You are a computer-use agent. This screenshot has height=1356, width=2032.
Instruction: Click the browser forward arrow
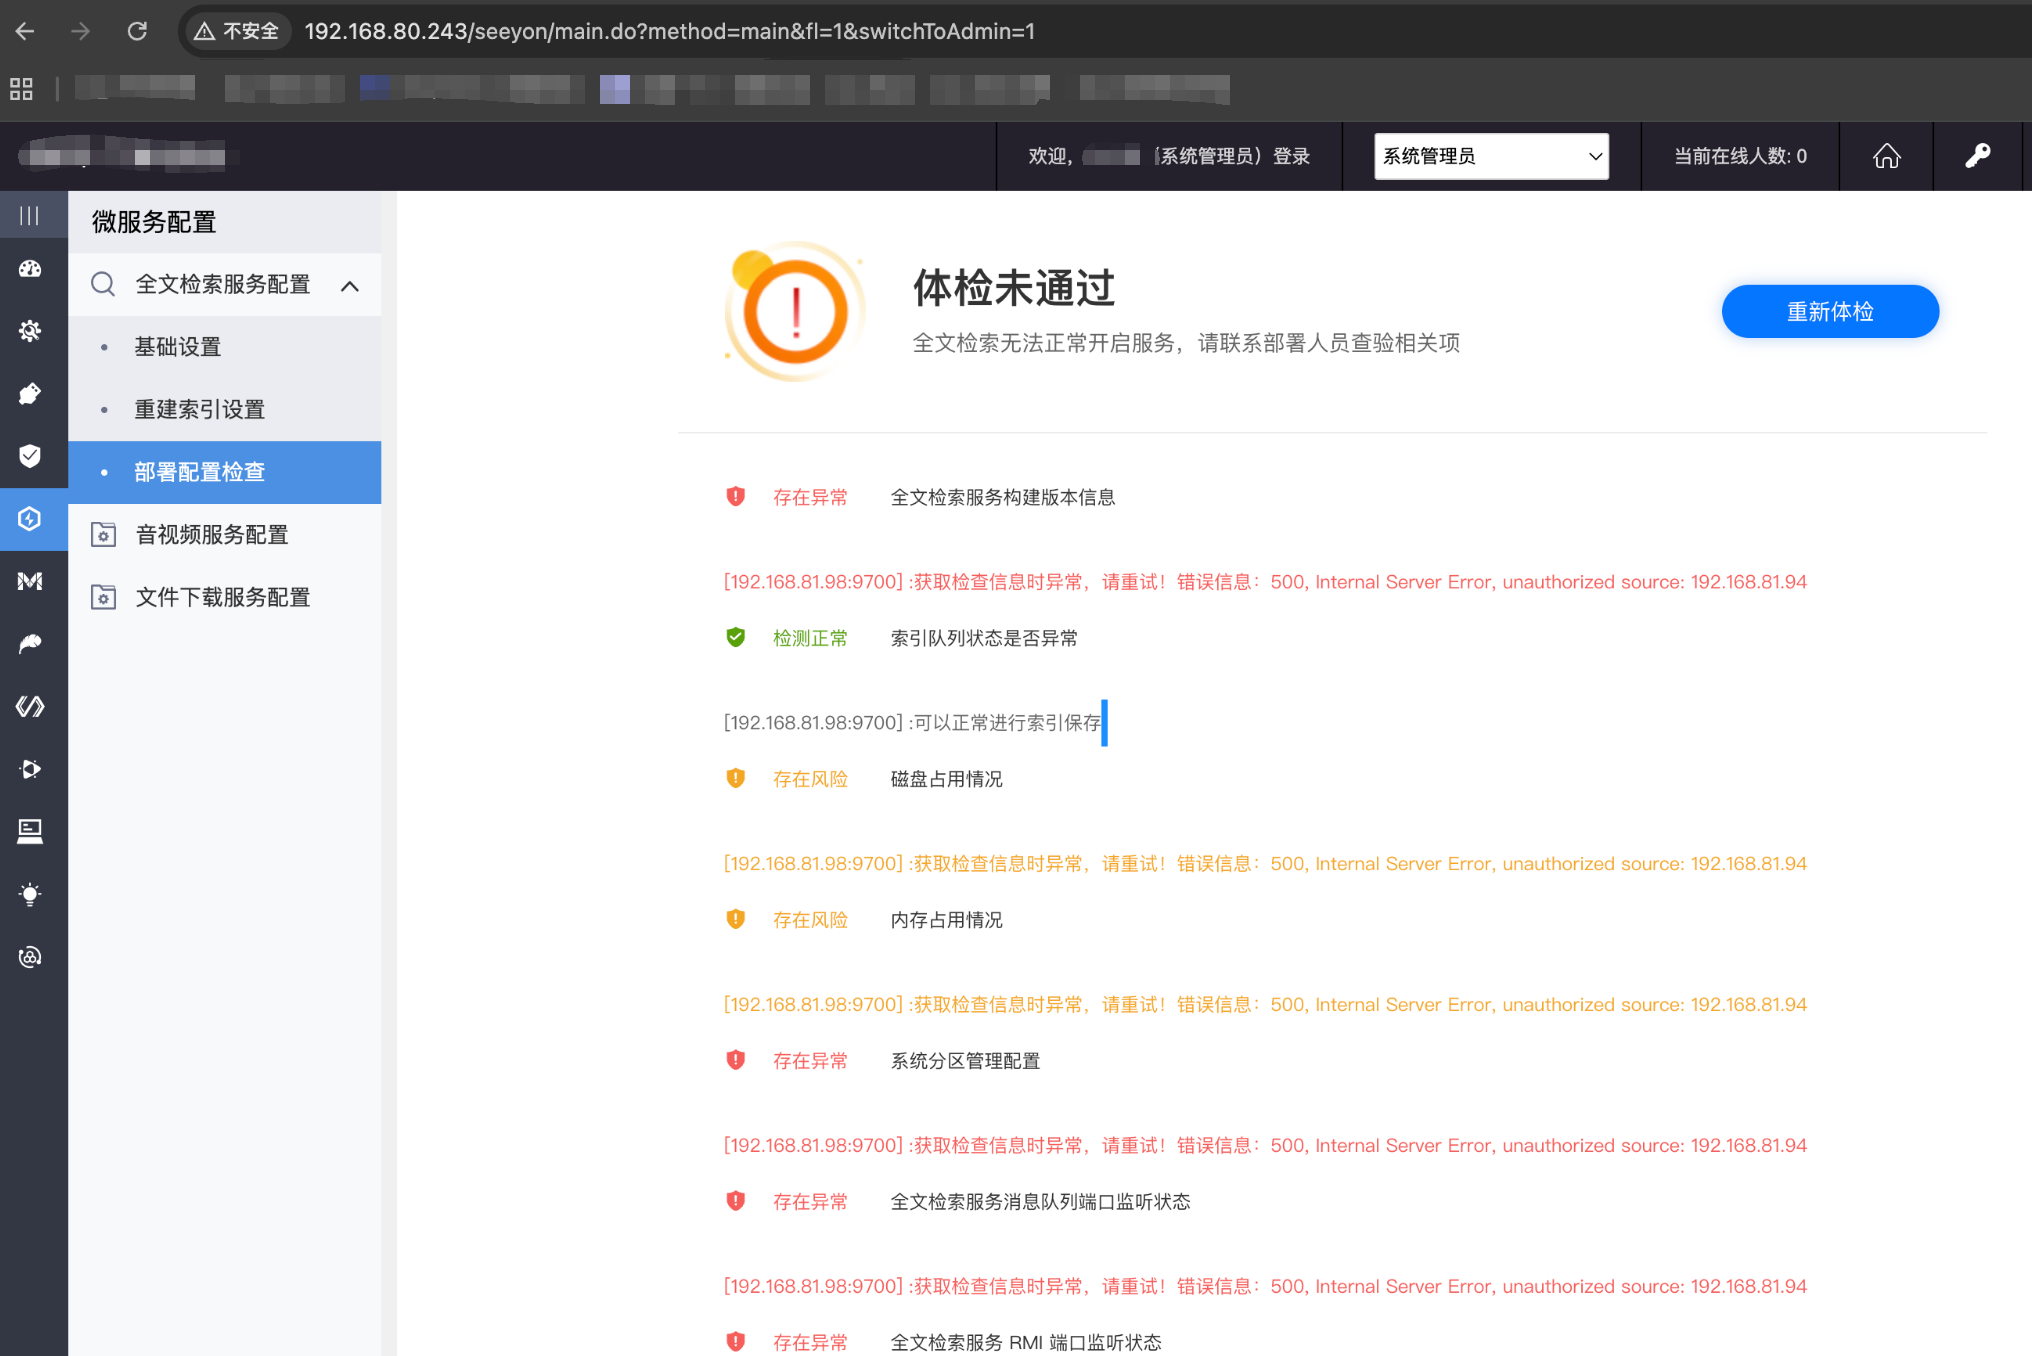tap(81, 31)
